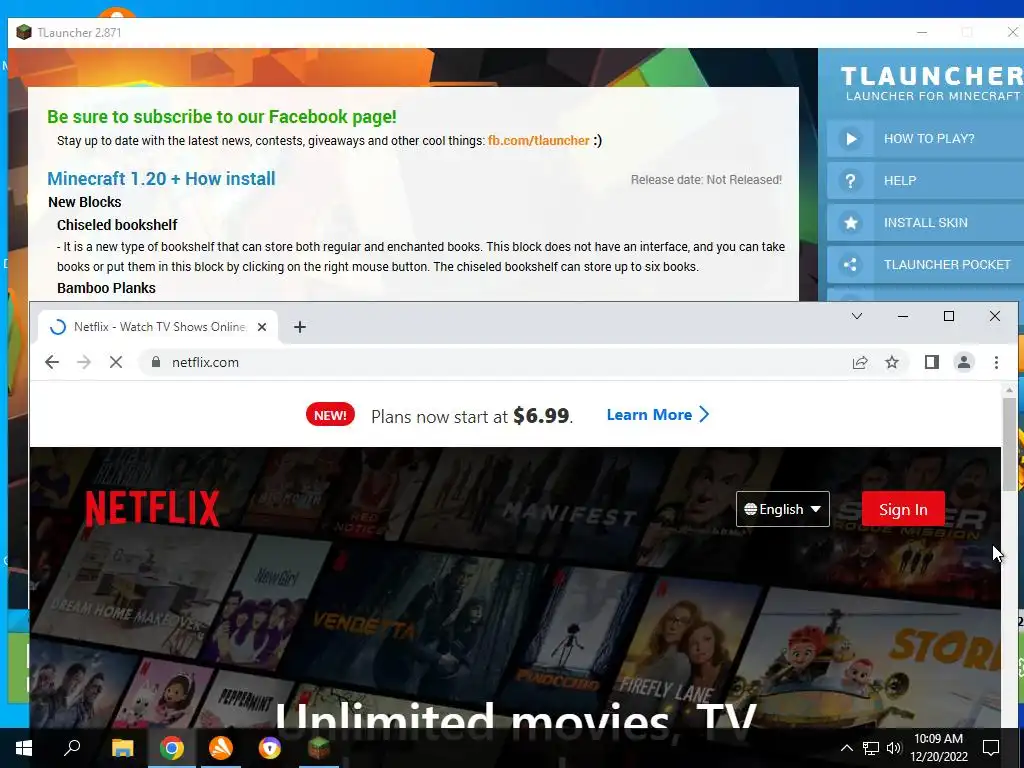Open Minecraft 1.20 + How install heading

coord(161,178)
